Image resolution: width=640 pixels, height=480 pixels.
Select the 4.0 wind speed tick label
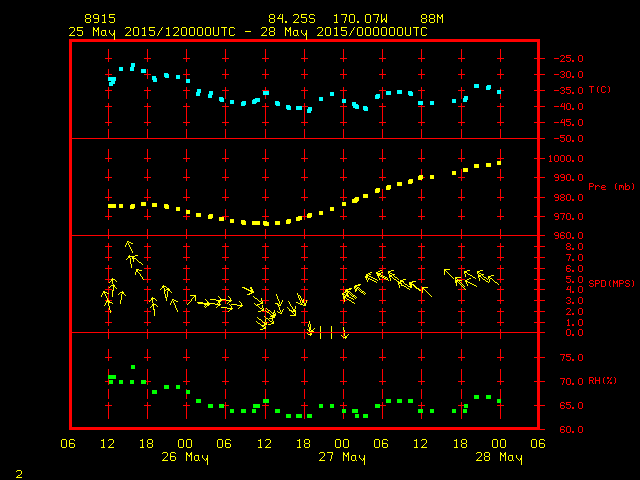574,290
